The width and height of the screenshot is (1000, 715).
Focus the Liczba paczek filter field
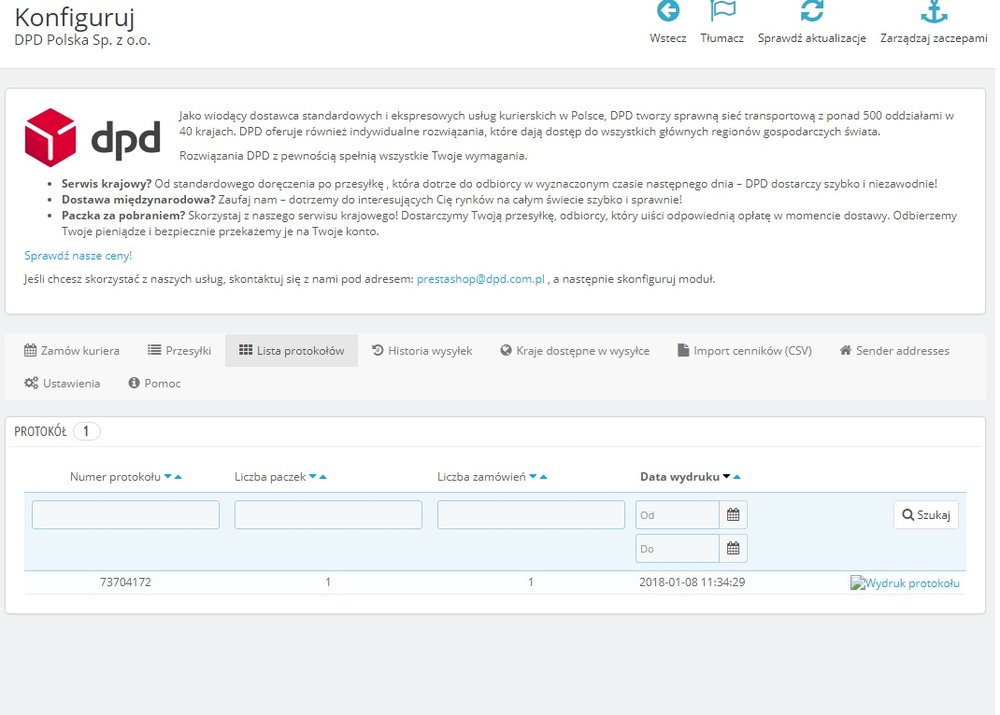[328, 515]
